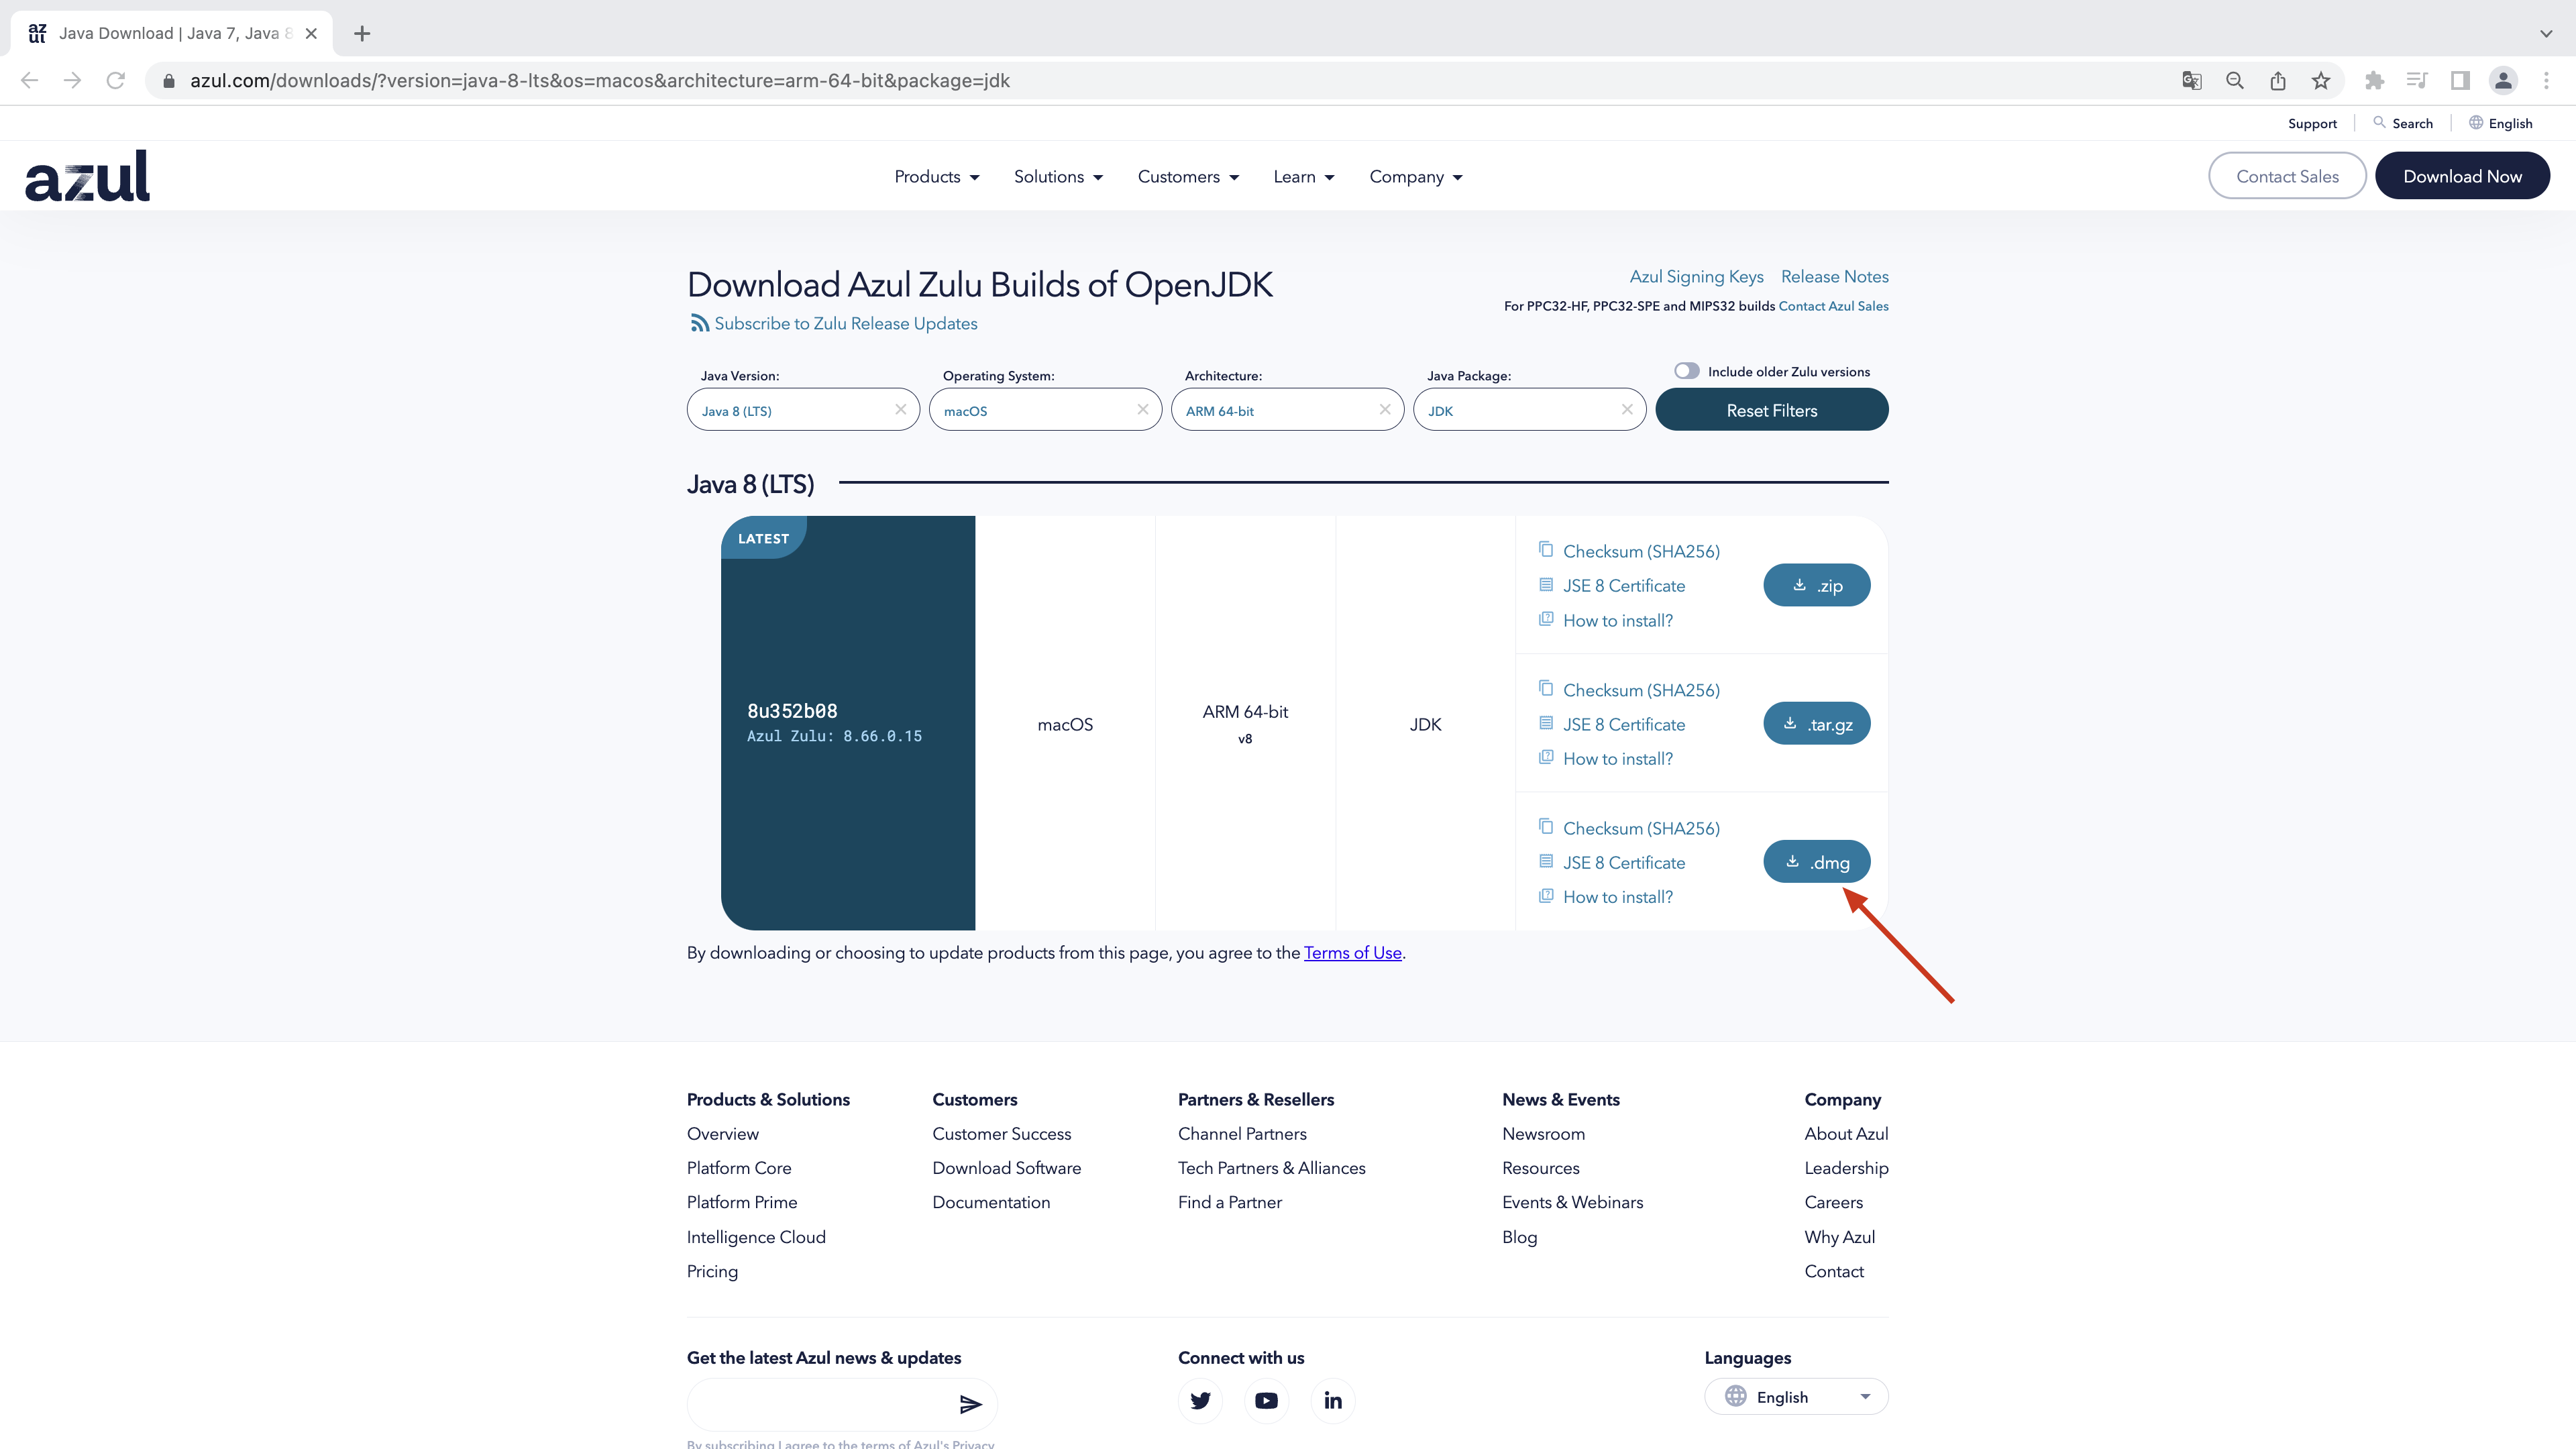
Task: Open the Java Version dropdown
Action: 803,410
